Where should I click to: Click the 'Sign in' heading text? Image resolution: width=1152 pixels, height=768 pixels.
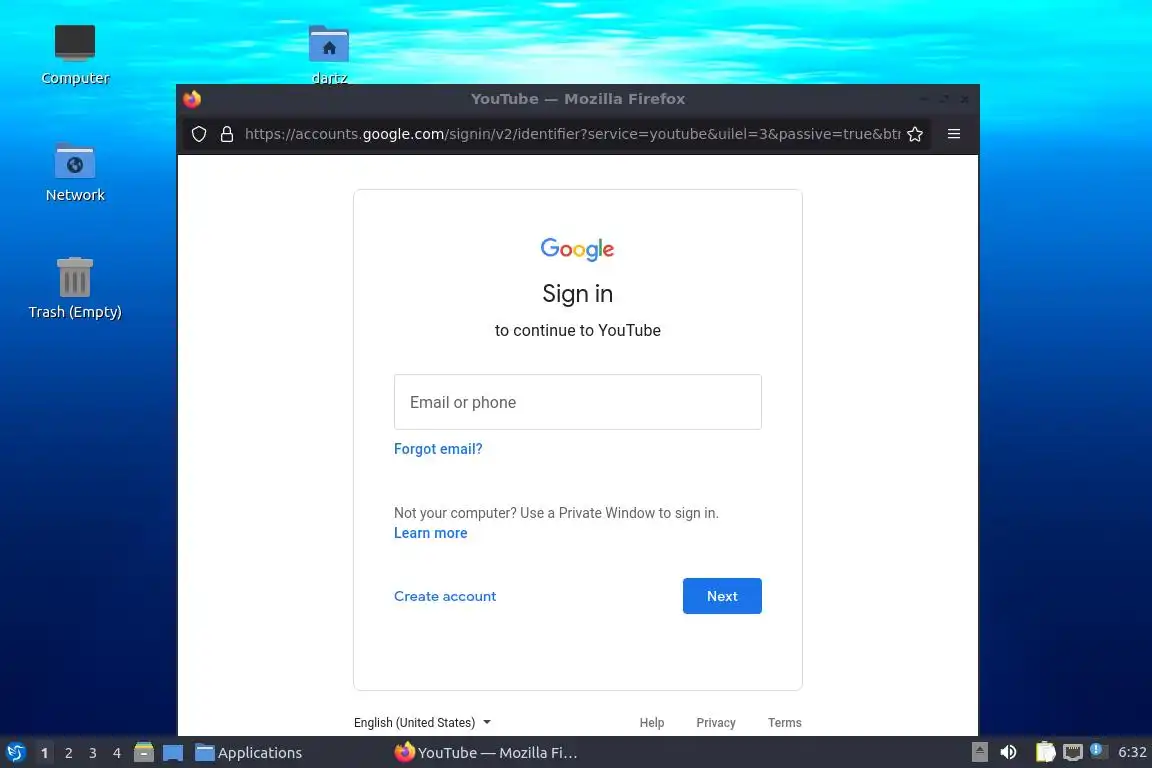[x=577, y=294]
